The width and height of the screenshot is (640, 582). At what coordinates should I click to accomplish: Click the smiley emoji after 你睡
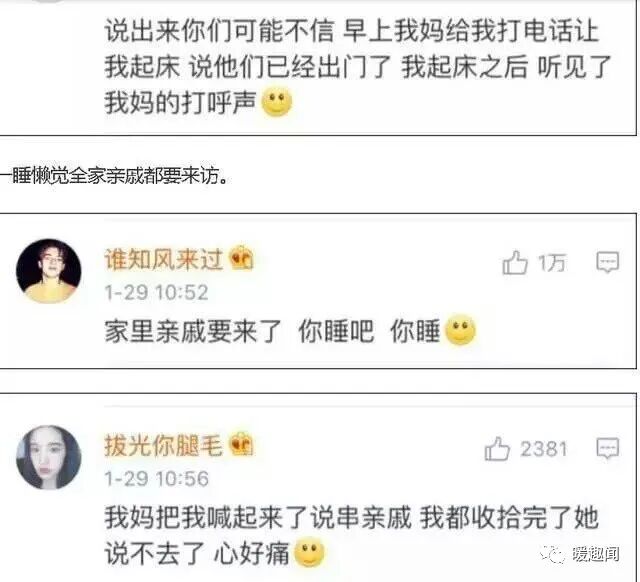click(460, 330)
